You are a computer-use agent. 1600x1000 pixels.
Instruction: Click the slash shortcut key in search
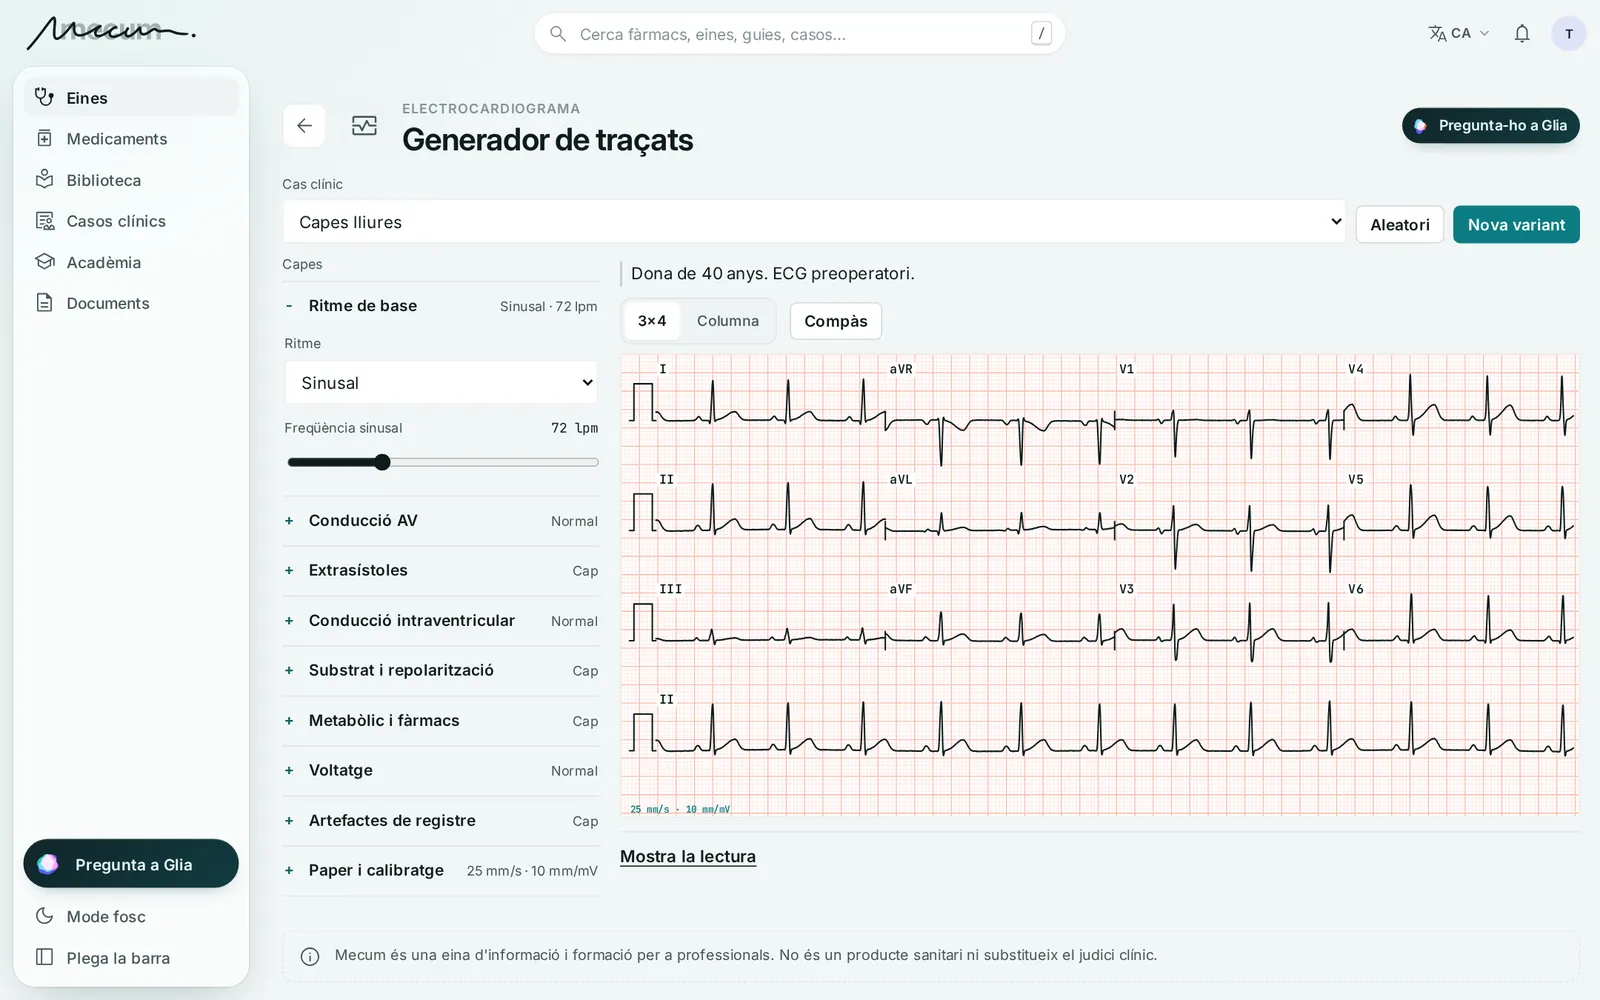coord(1041,34)
